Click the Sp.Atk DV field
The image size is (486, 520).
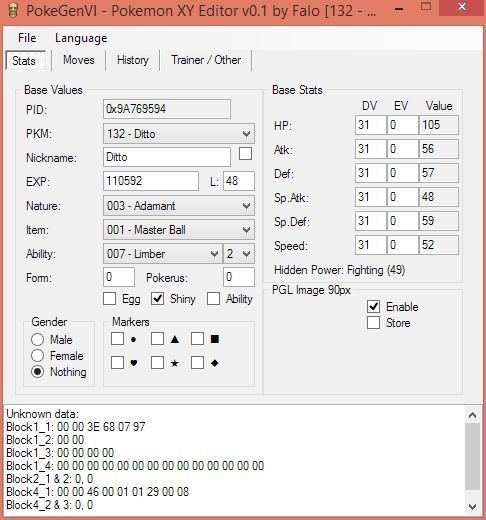click(371, 197)
